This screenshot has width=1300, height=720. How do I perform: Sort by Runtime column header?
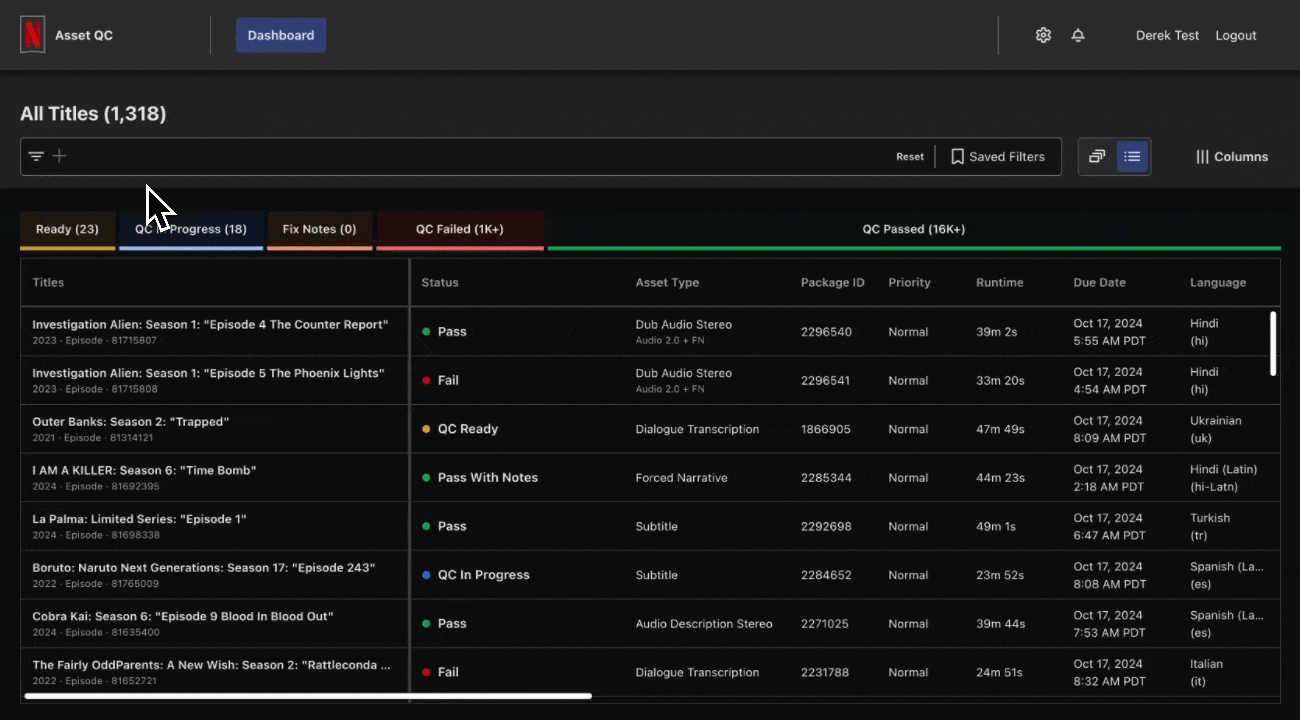point(999,282)
